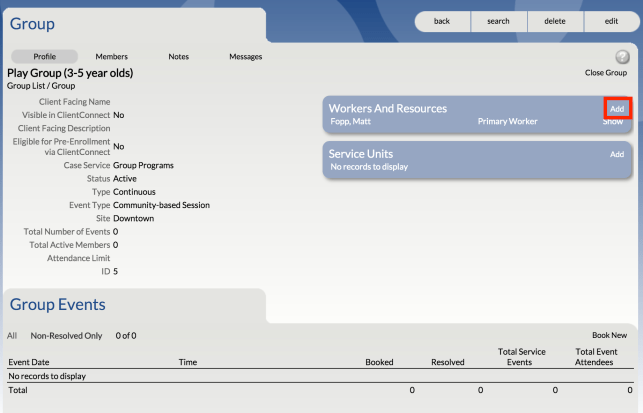The width and height of the screenshot is (643, 413).
Task: Select the Profile tab
Action: click(45, 57)
